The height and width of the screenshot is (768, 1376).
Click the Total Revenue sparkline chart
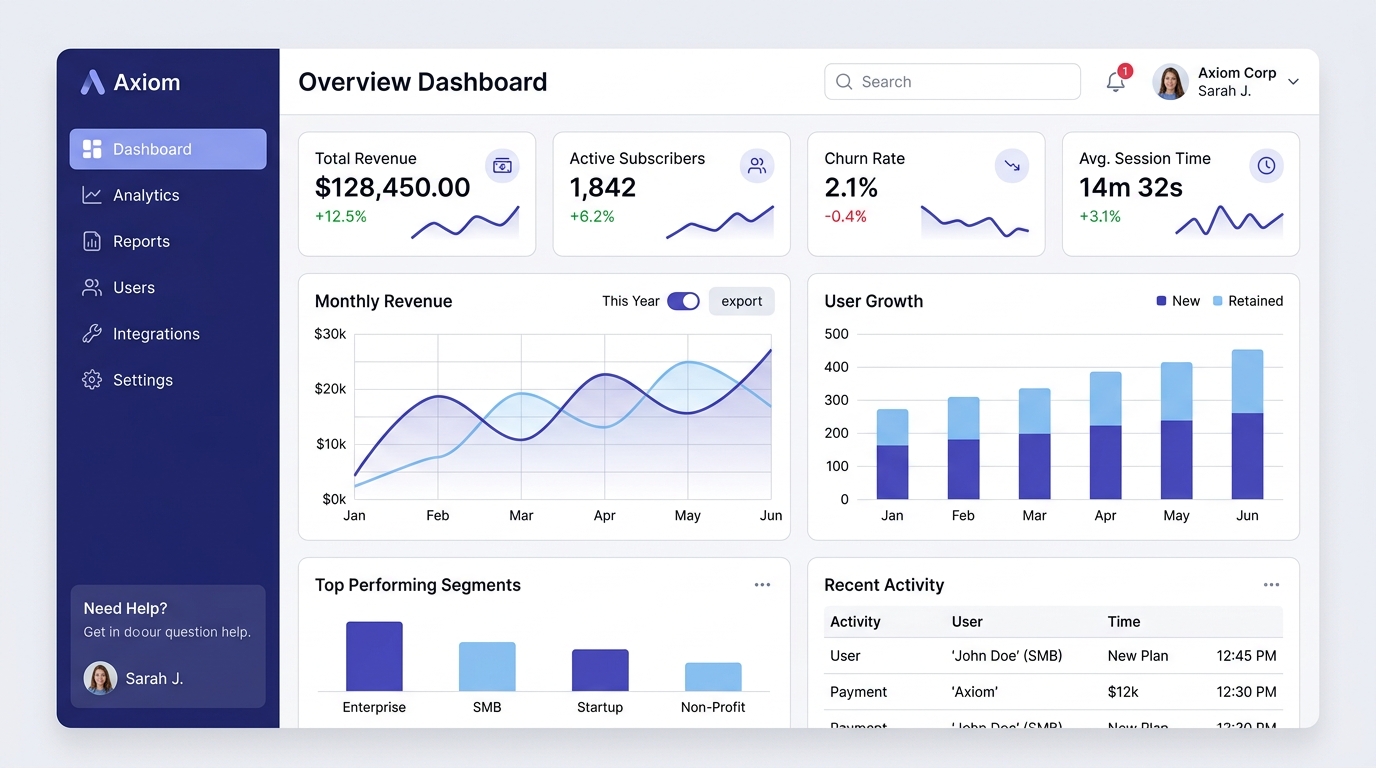click(x=465, y=222)
